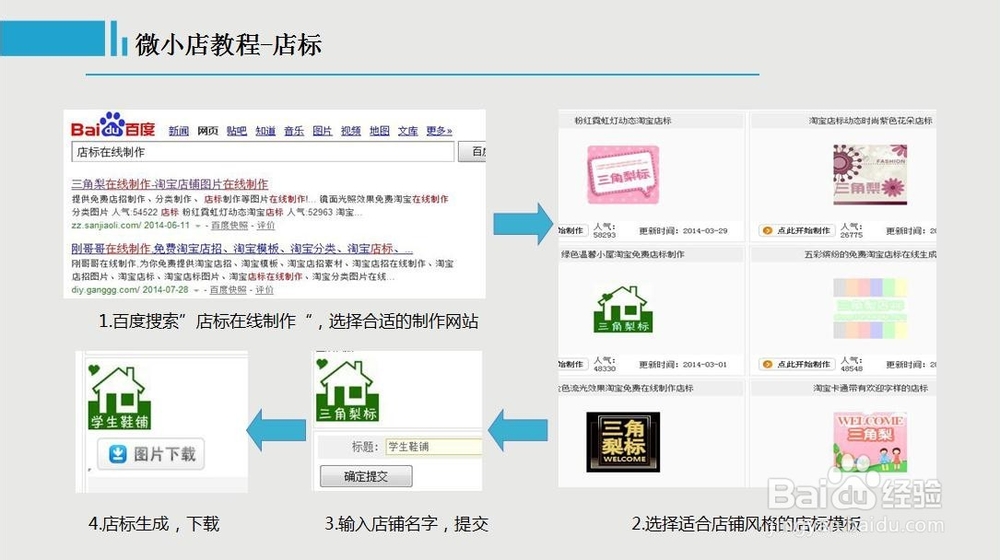Select the black gold 三角梨标 WELCOME thumbnail

click(x=623, y=442)
